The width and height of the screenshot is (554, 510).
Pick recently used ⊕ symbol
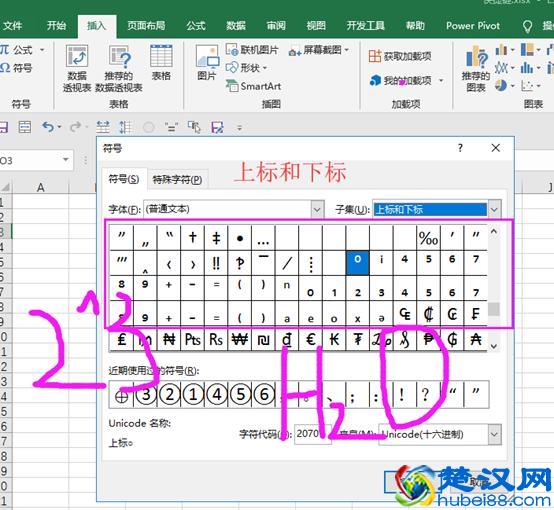pyautogui.click(x=122, y=395)
